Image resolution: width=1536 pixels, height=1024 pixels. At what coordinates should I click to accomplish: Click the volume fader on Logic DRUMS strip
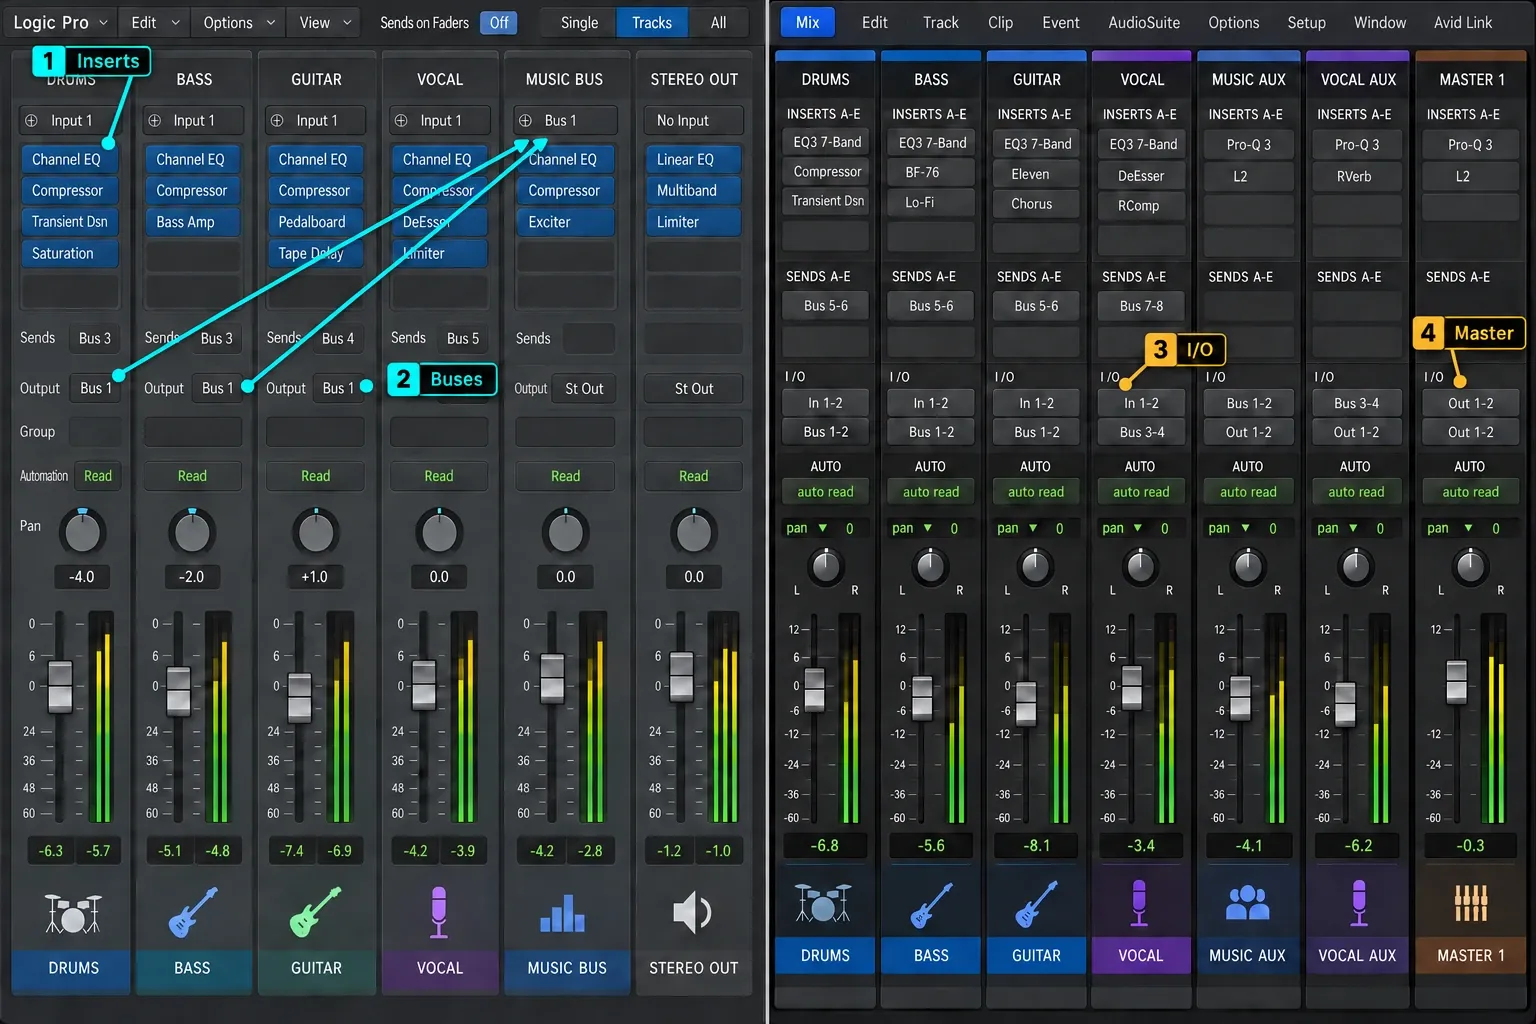pos(60,685)
